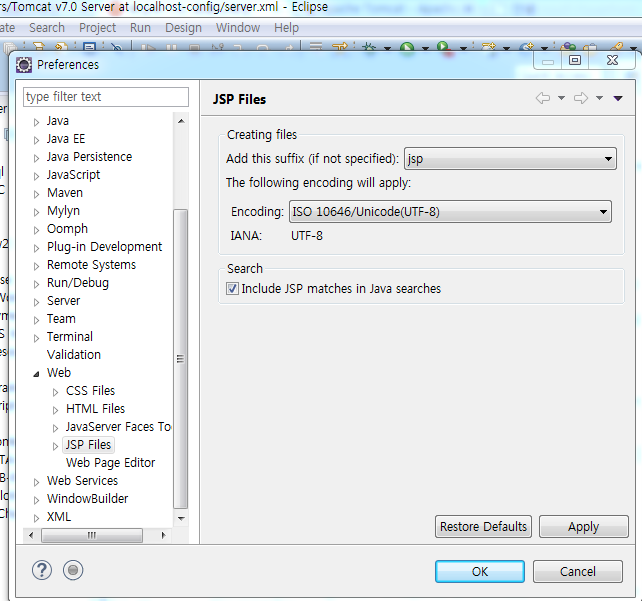642x601 pixels.
Task: Close the Preferences dialog with X
Action: [x=612, y=61]
